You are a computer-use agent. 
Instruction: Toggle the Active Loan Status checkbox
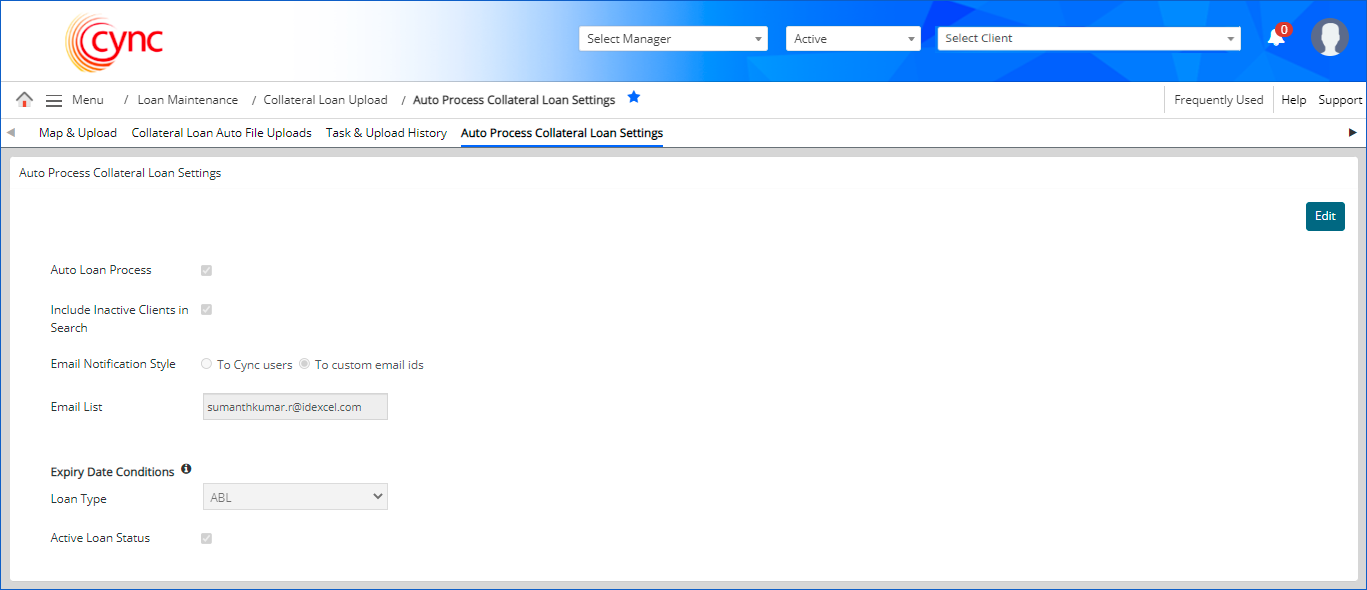point(207,539)
